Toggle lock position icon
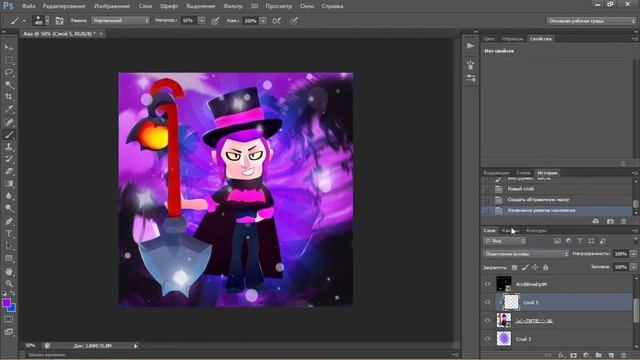Image resolution: width=640 pixels, height=360 pixels. [535, 267]
